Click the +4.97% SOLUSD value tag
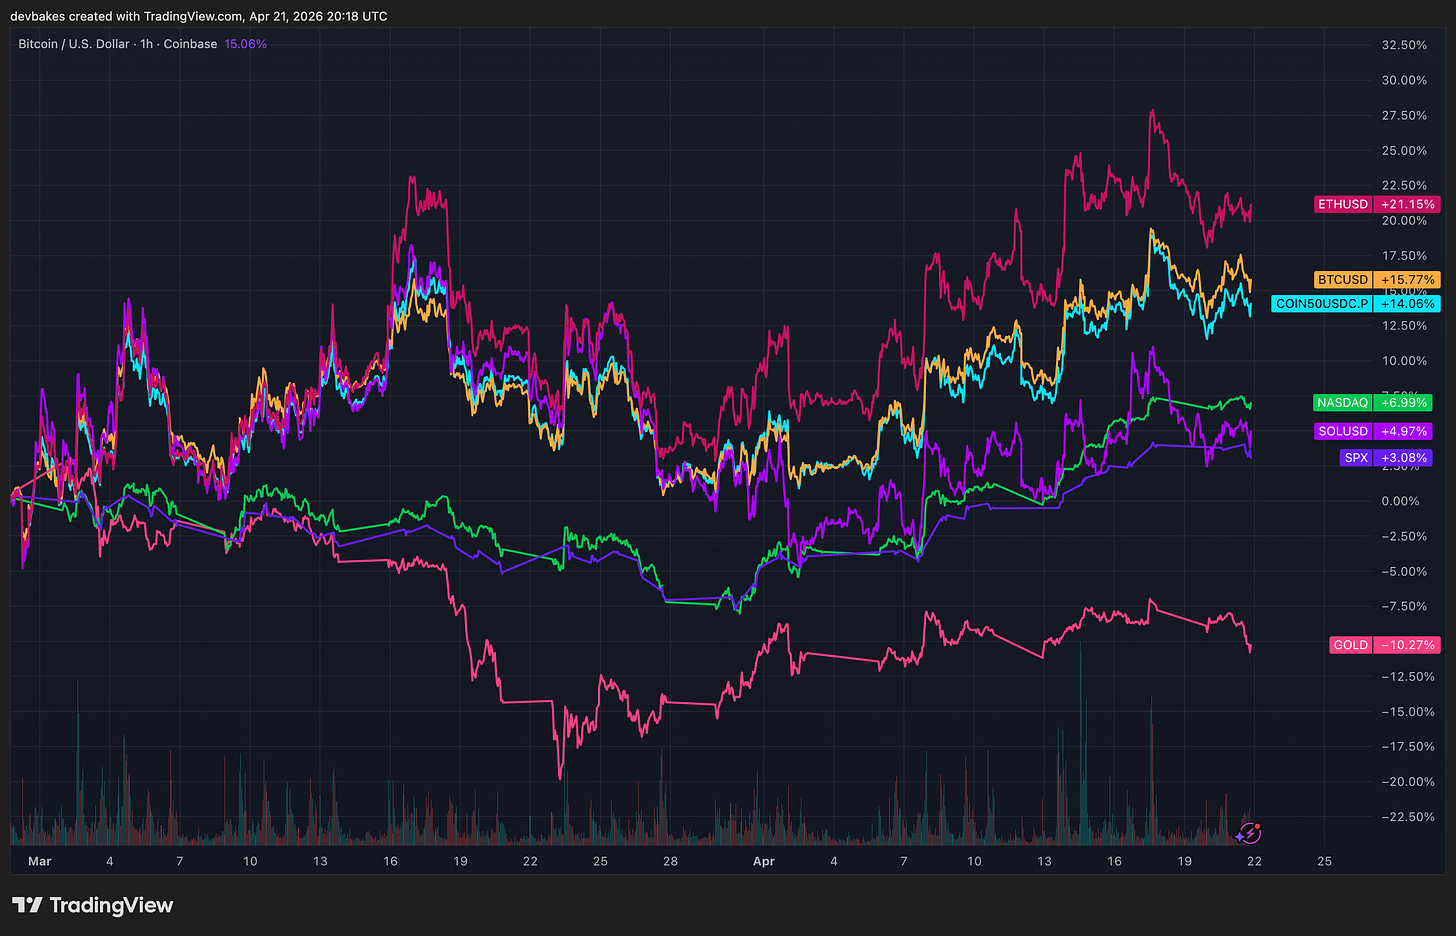Screen dimensions: 1456x936 click(x=1403, y=431)
